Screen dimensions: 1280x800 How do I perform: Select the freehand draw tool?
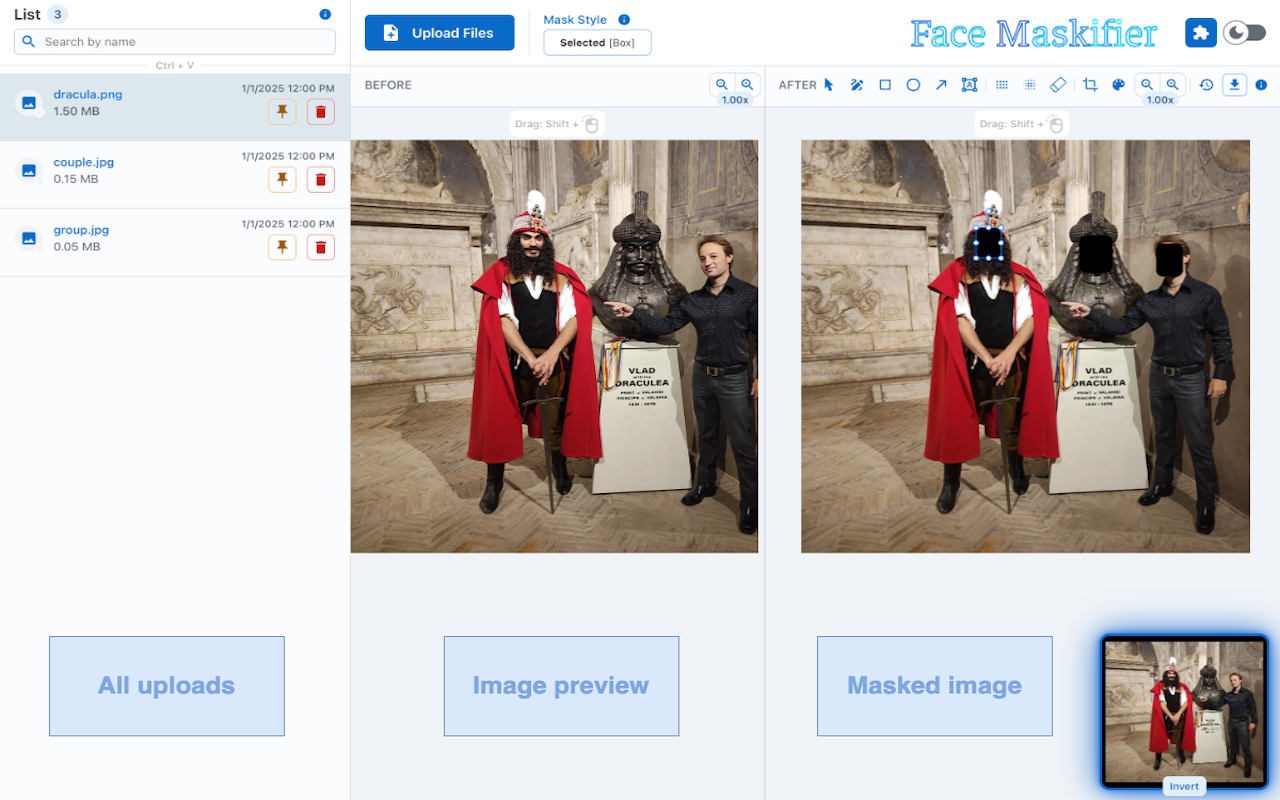856,84
